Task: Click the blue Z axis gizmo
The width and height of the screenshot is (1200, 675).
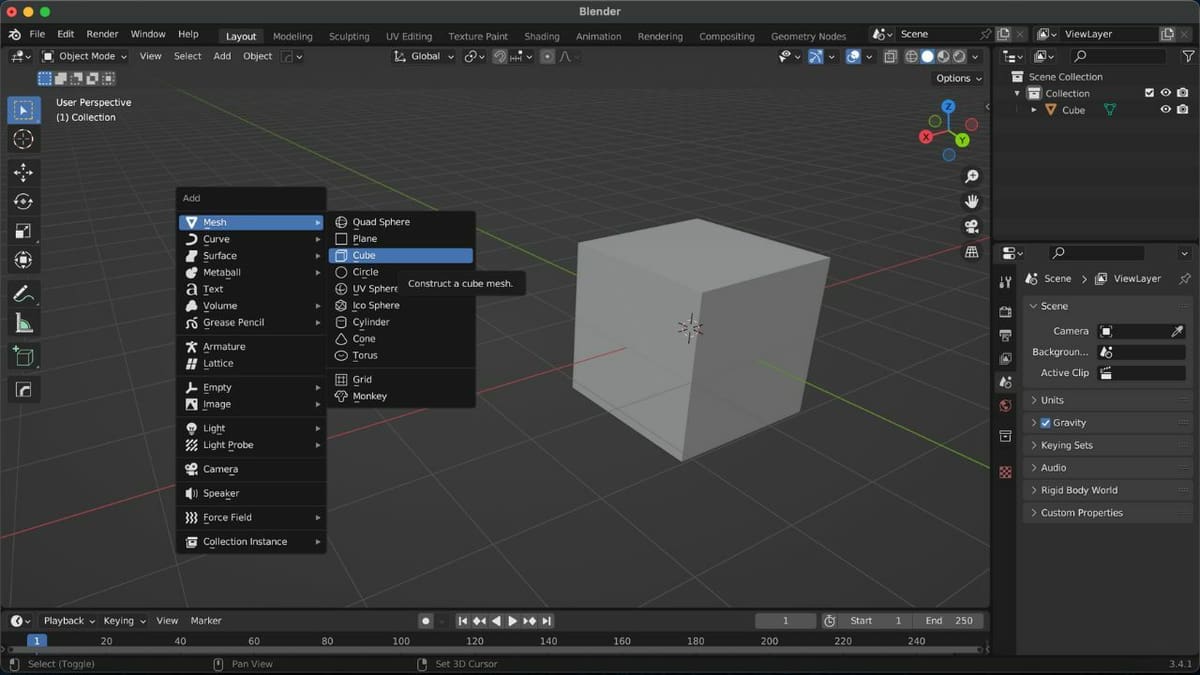Action: click(x=948, y=107)
